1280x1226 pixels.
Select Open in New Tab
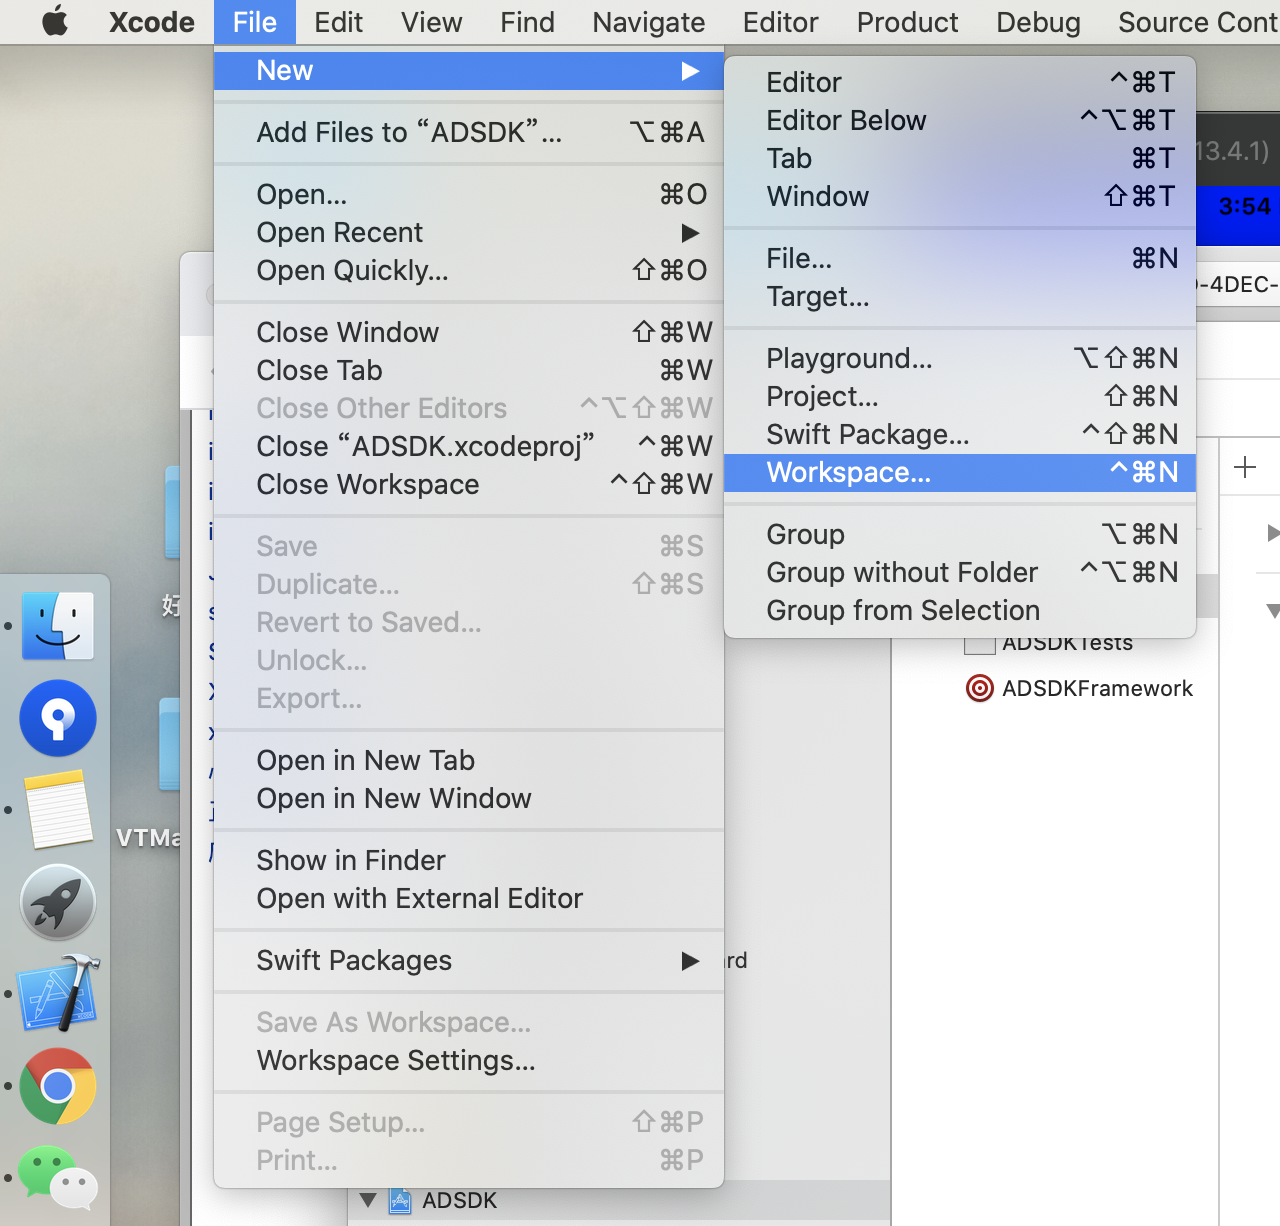(469, 761)
